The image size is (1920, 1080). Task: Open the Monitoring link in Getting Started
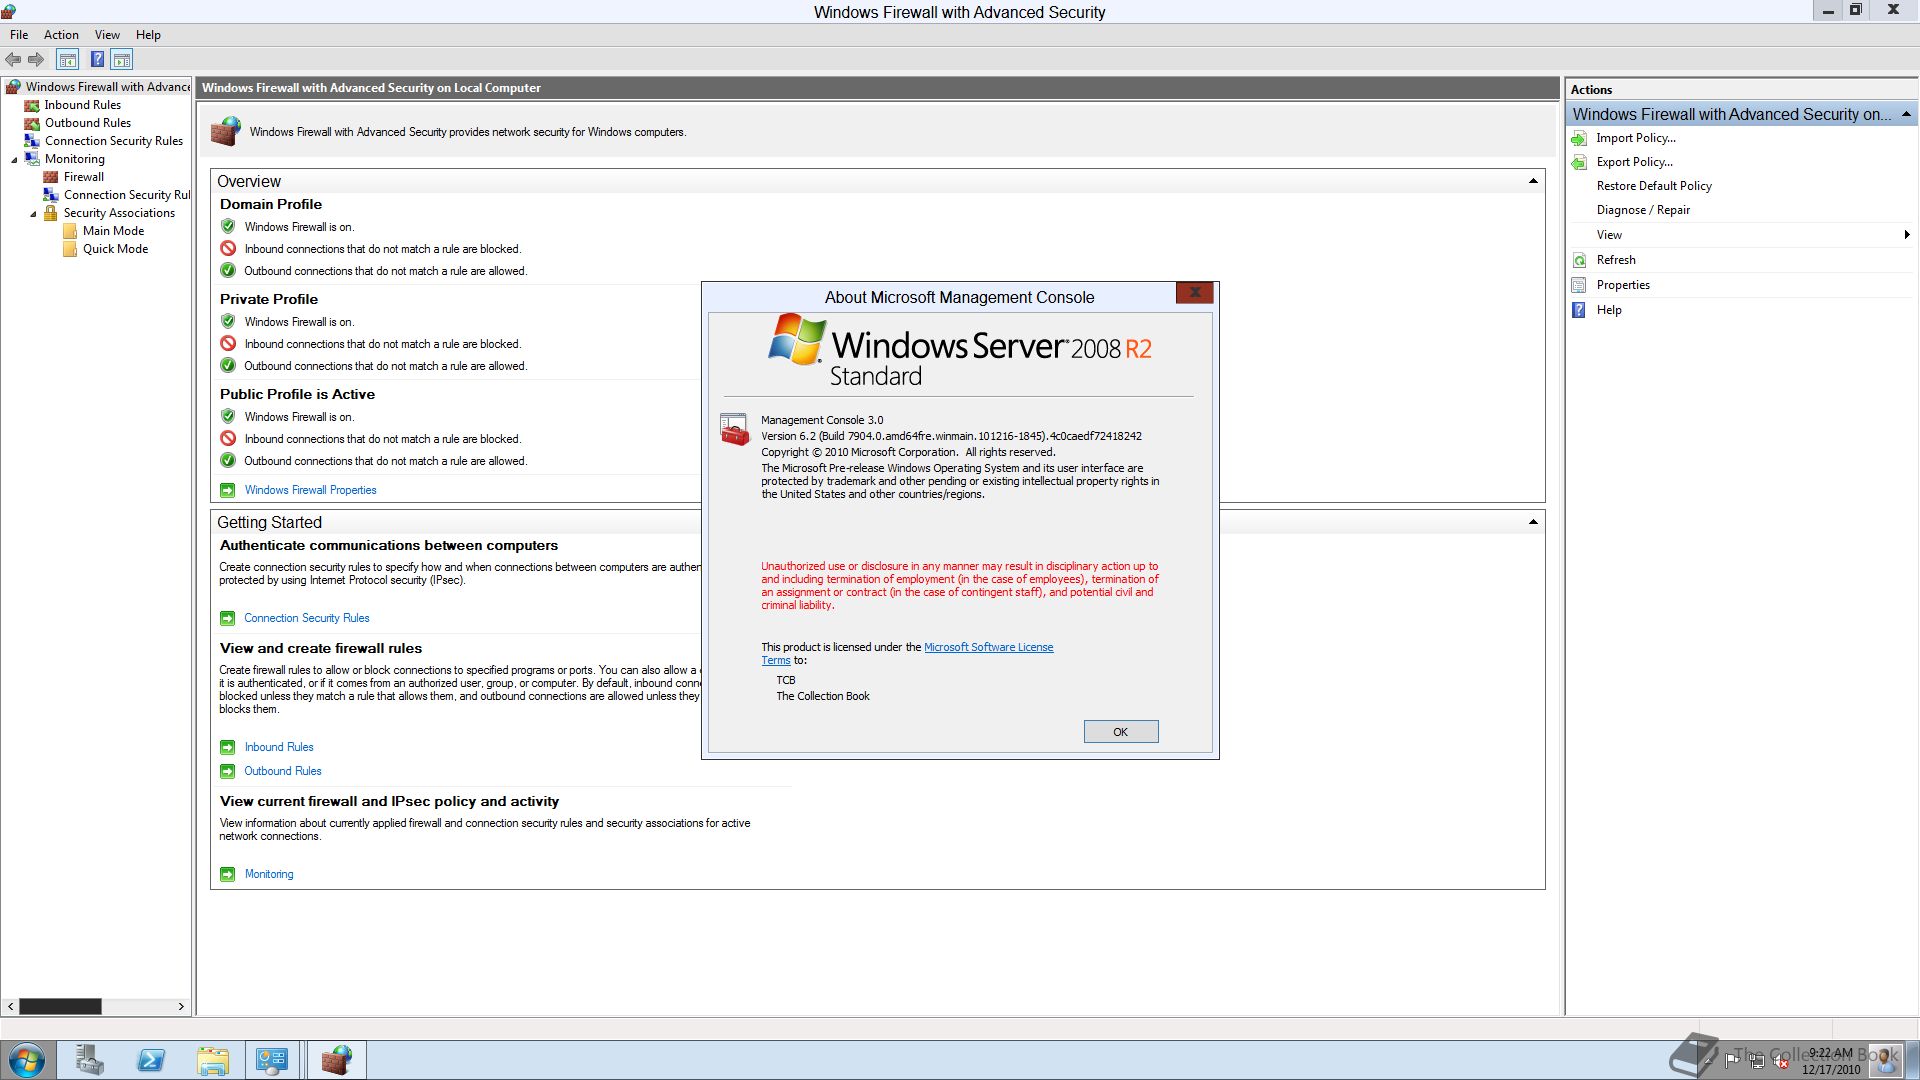coord(268,874)
